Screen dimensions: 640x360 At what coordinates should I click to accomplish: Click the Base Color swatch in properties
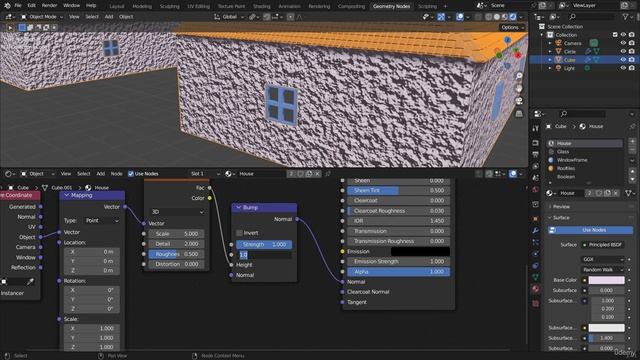tap(607, 280)
